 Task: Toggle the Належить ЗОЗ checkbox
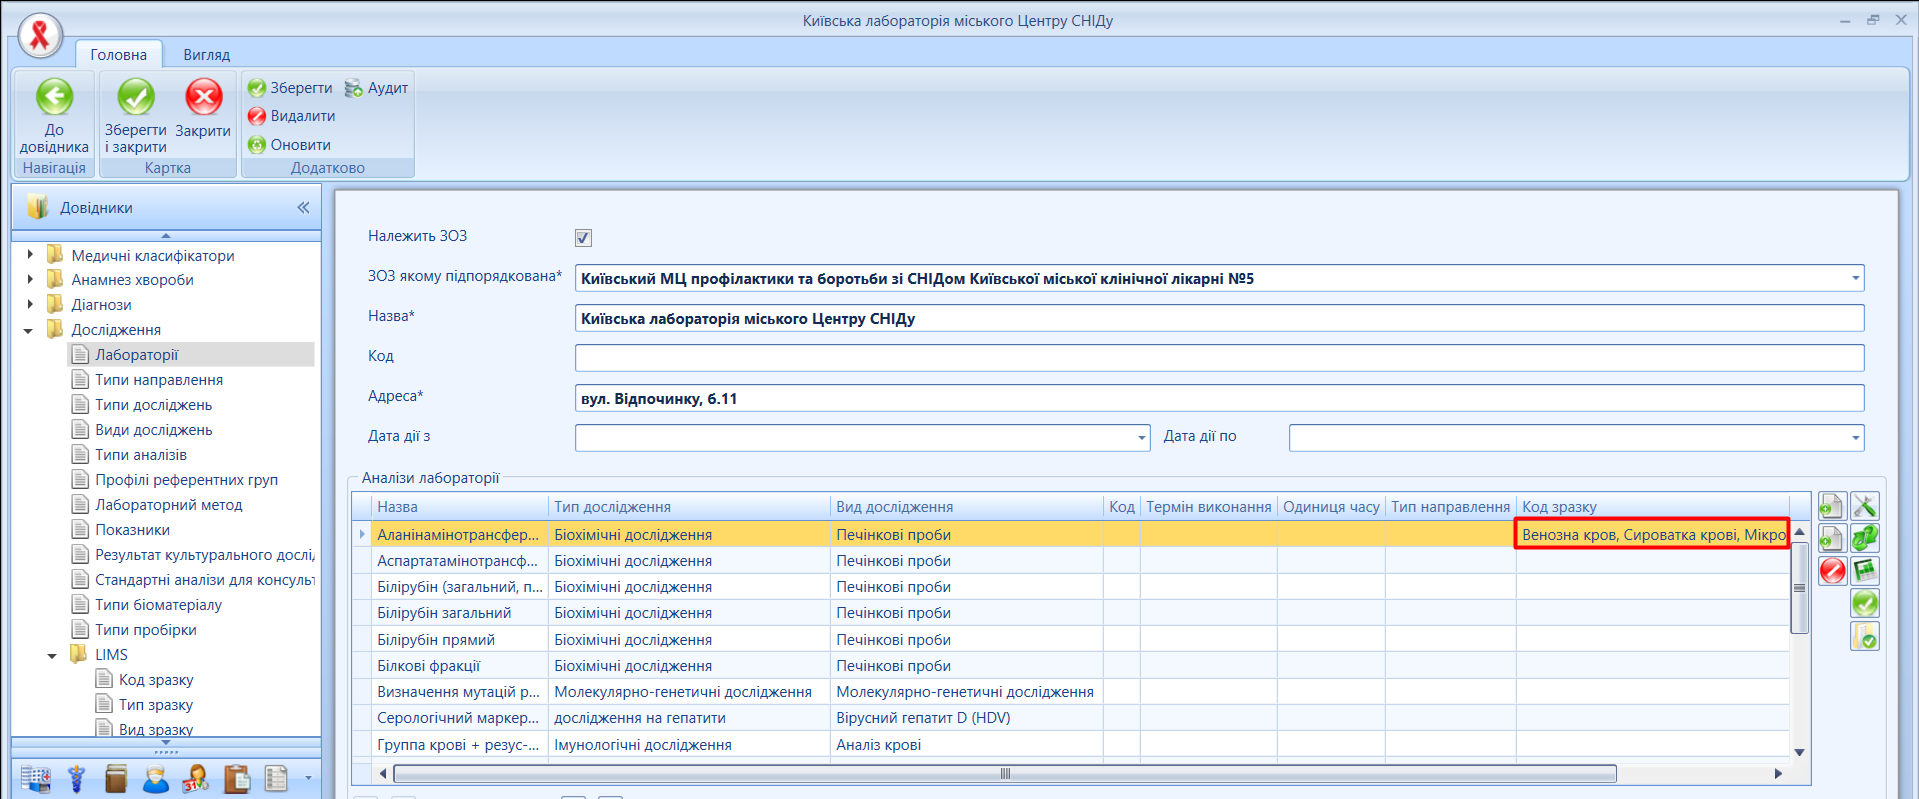583,238
